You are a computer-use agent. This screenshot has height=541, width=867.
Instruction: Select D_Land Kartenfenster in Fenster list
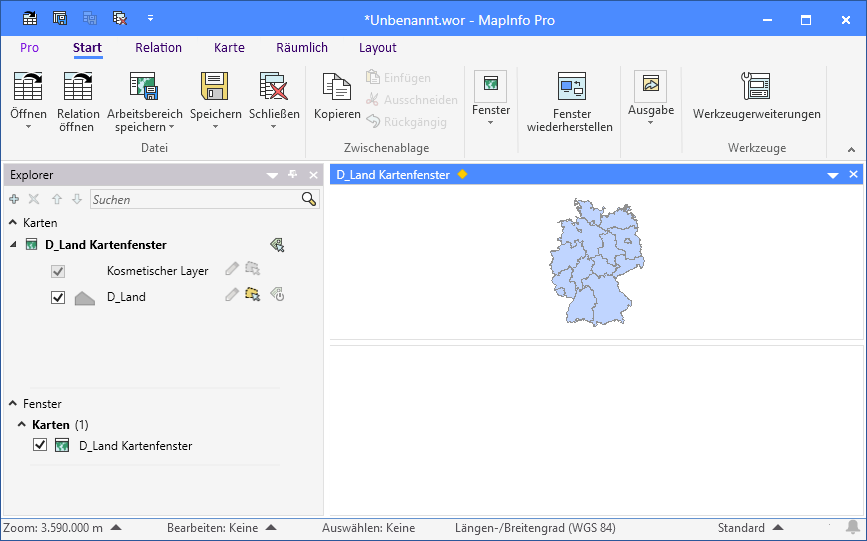click(135, 445)
